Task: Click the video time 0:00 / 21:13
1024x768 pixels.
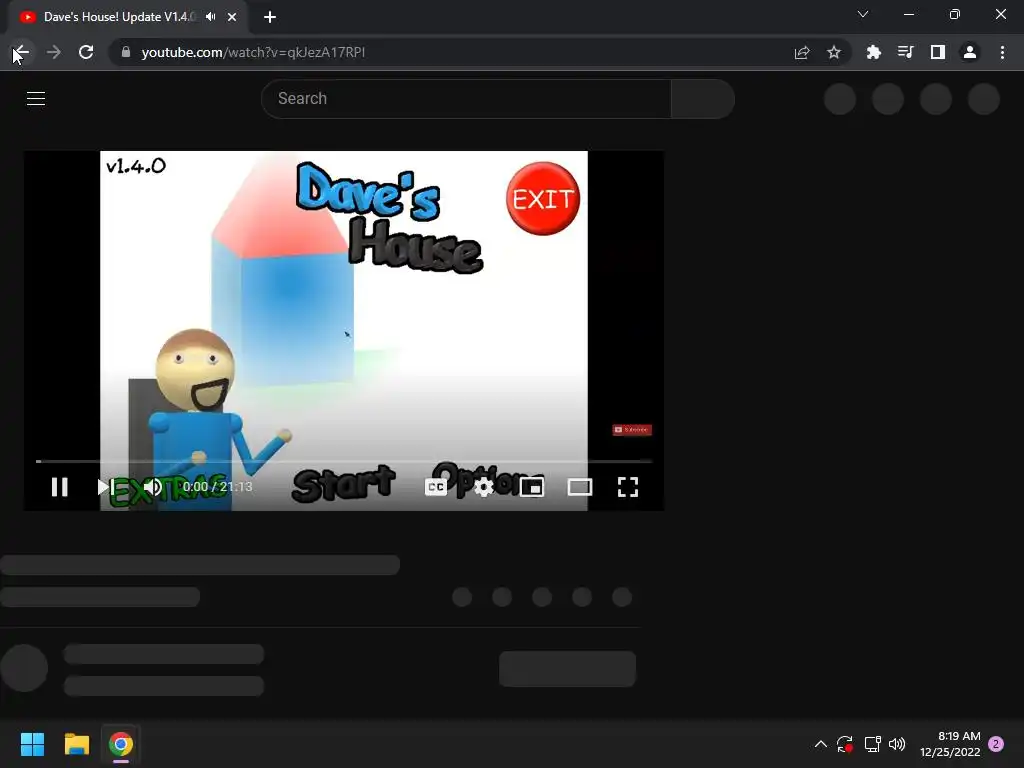Action: (x=217, y=487)
